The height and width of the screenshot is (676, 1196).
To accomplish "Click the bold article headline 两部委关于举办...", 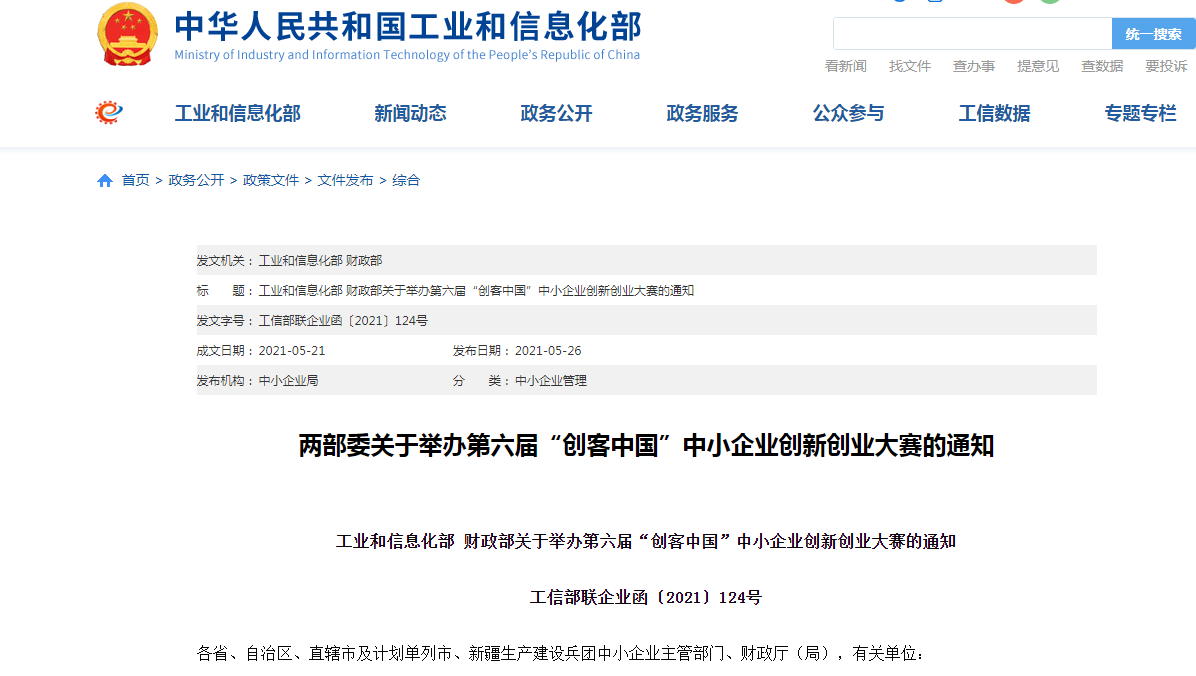I will (646, 446).
